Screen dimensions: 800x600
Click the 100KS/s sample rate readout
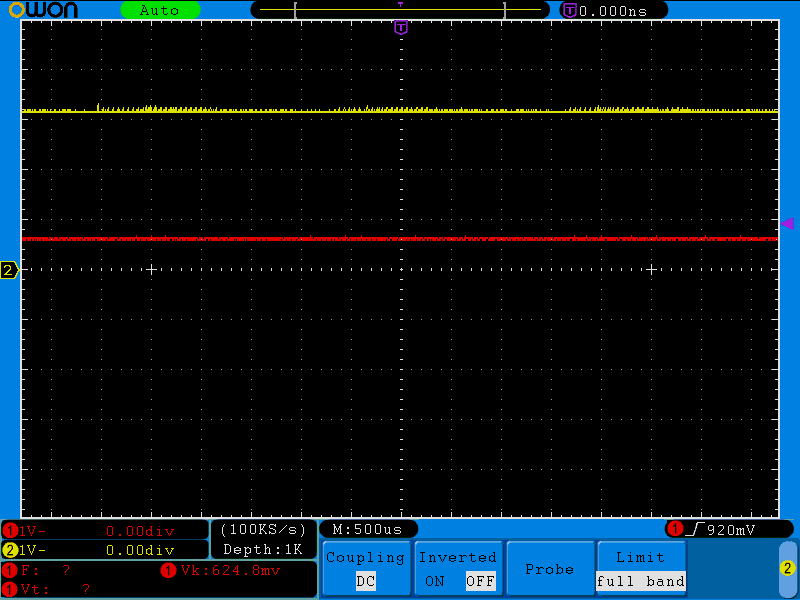tap(263, 529)
